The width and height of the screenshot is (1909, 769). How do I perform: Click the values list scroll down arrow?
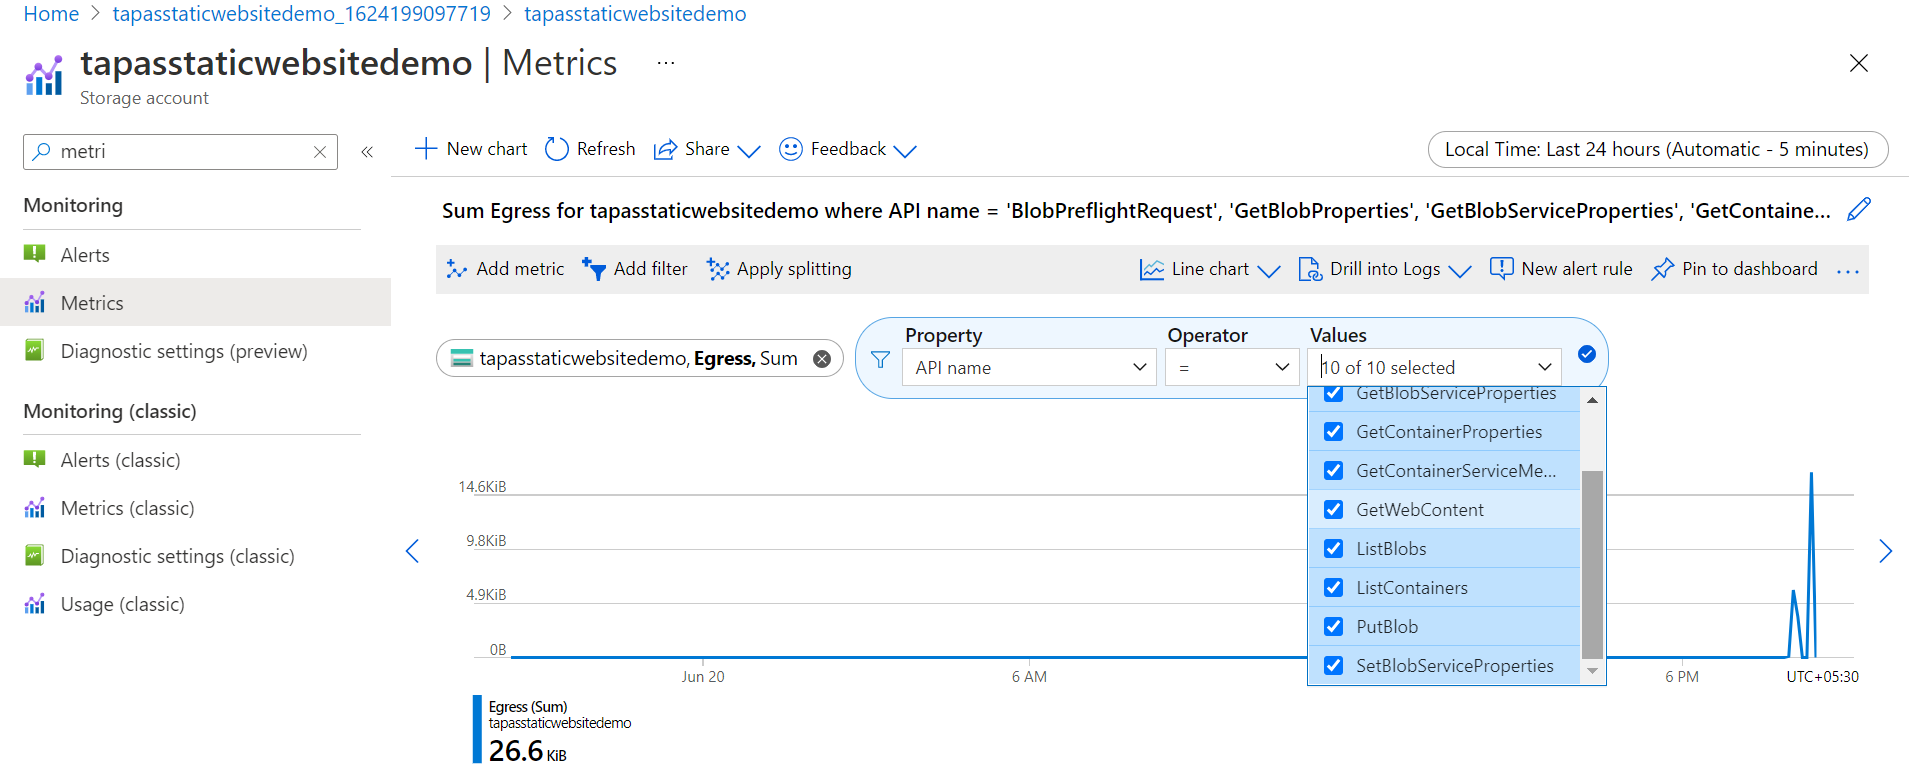pos(1592,671)
